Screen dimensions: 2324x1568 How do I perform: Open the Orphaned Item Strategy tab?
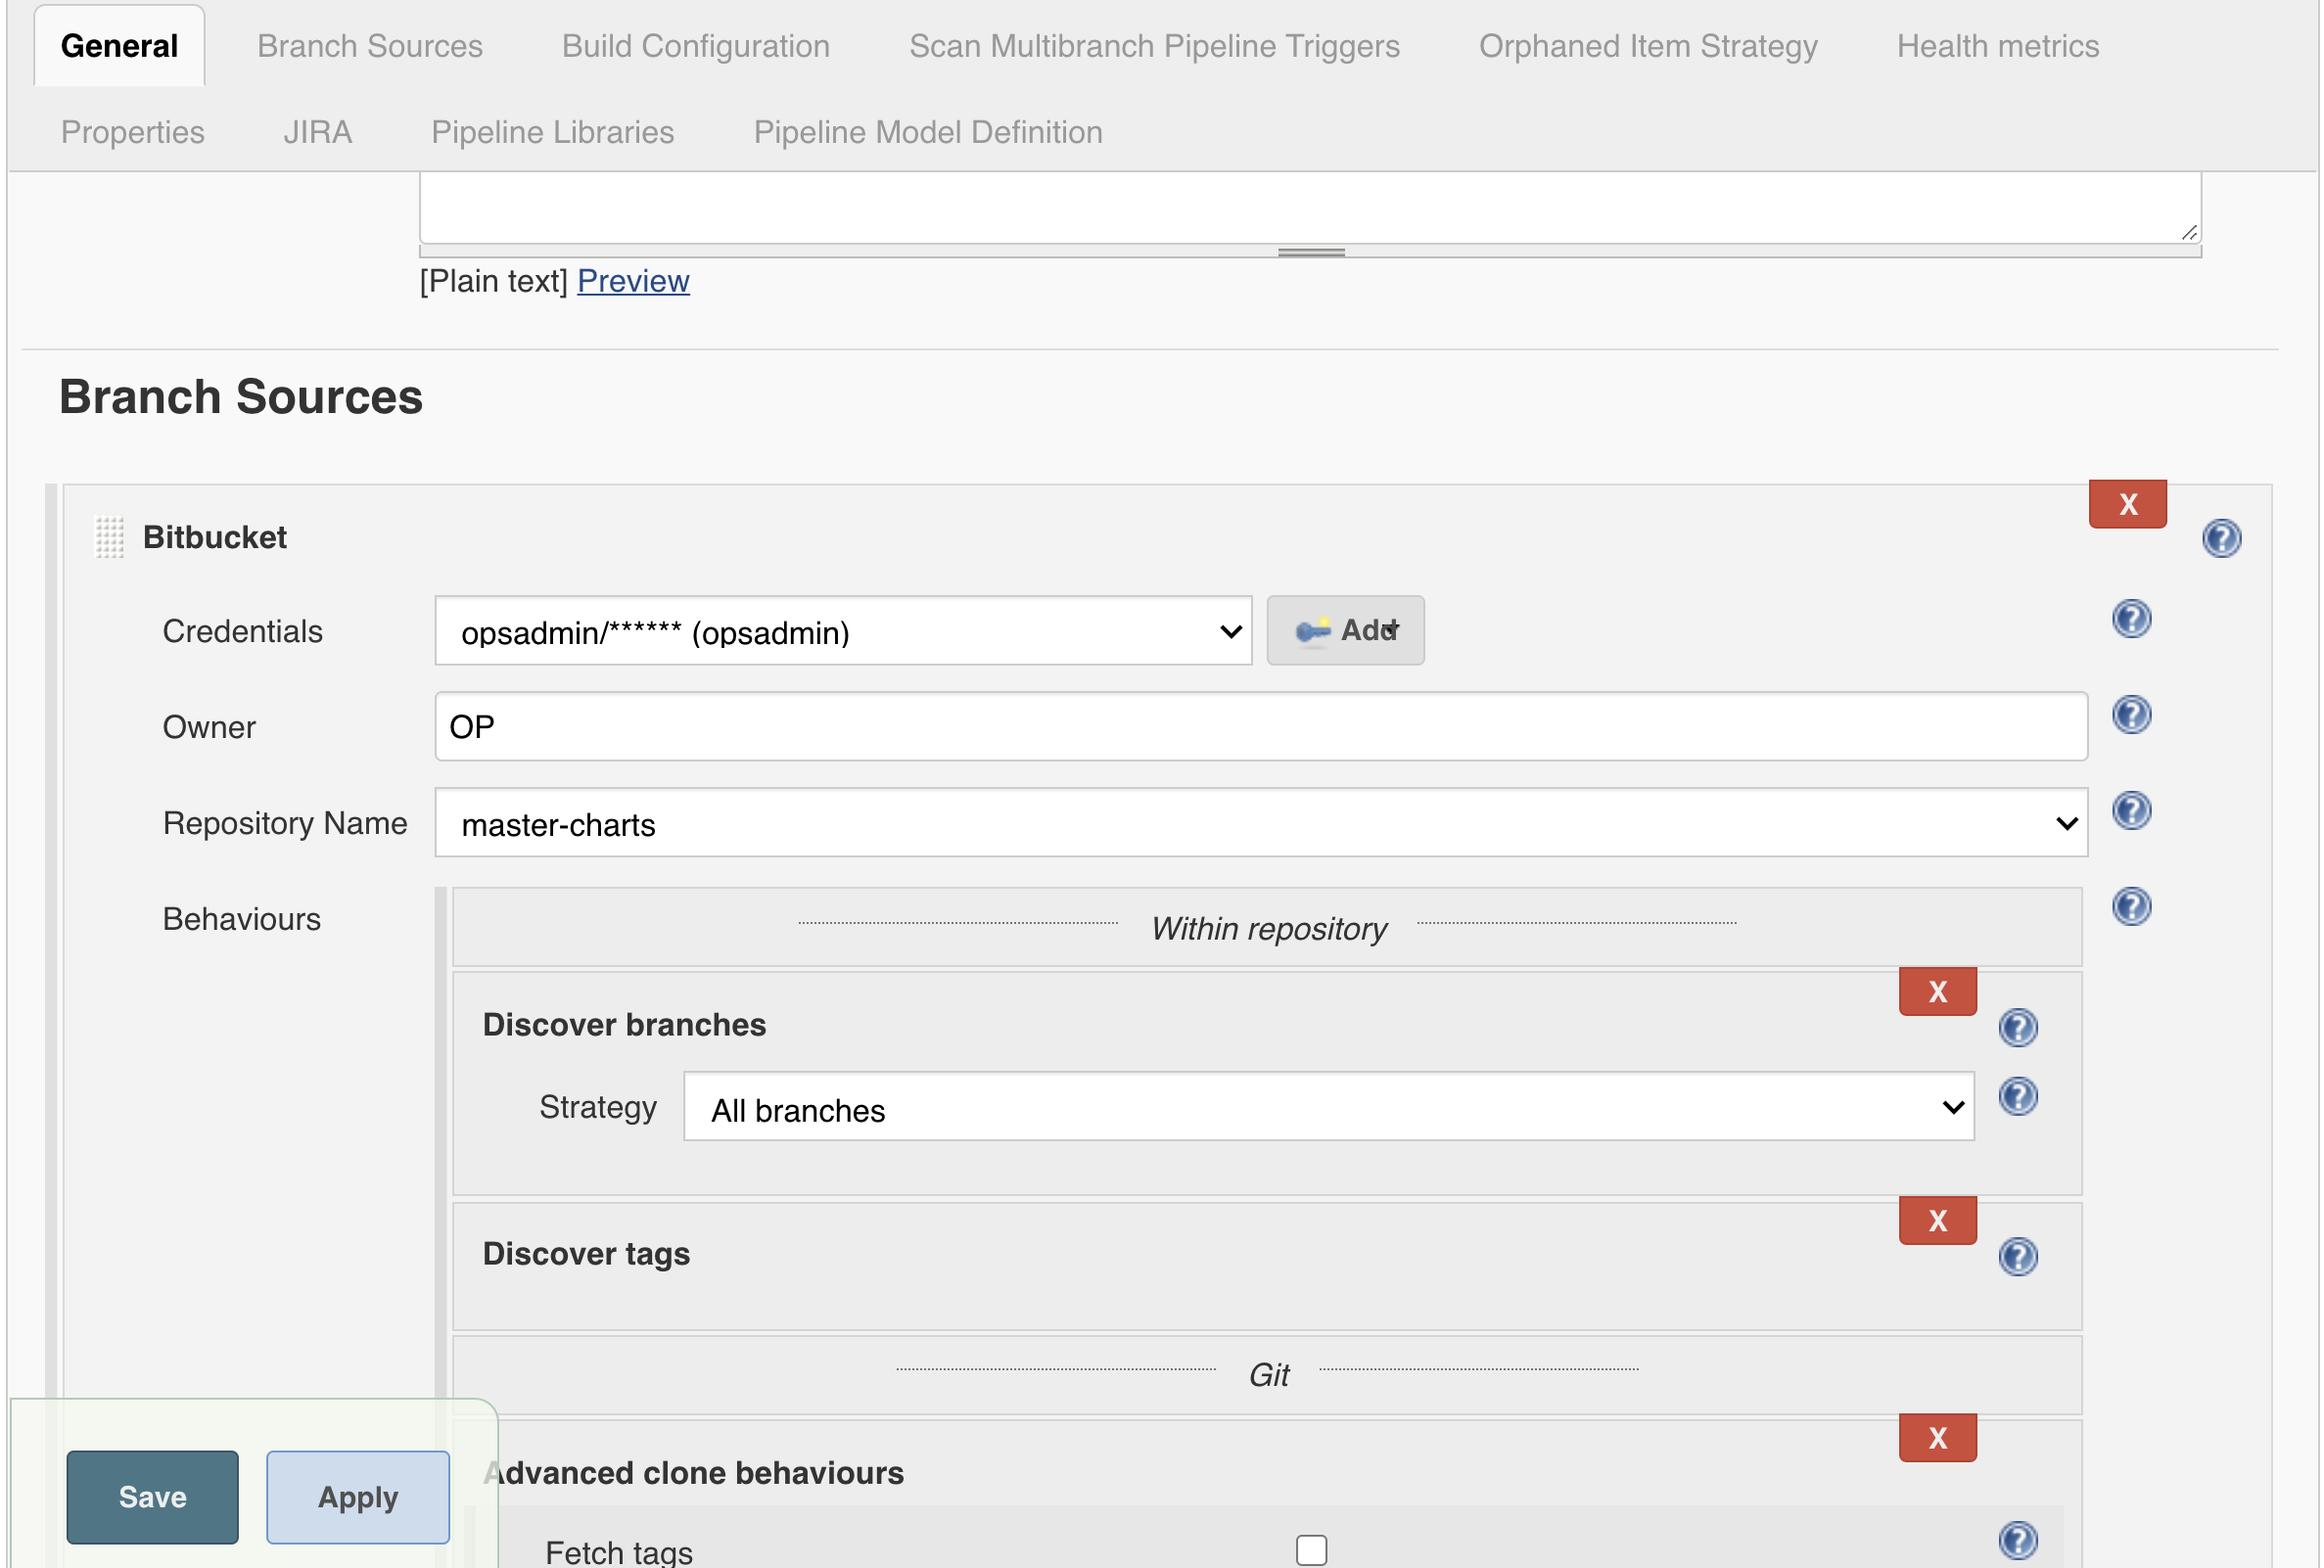point(1648,46)
